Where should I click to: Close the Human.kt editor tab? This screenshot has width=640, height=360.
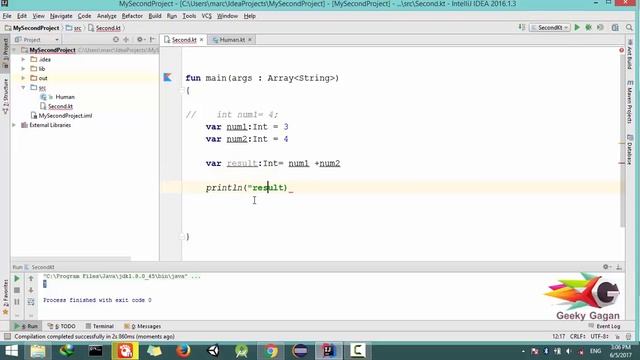[x=250, y=40]
